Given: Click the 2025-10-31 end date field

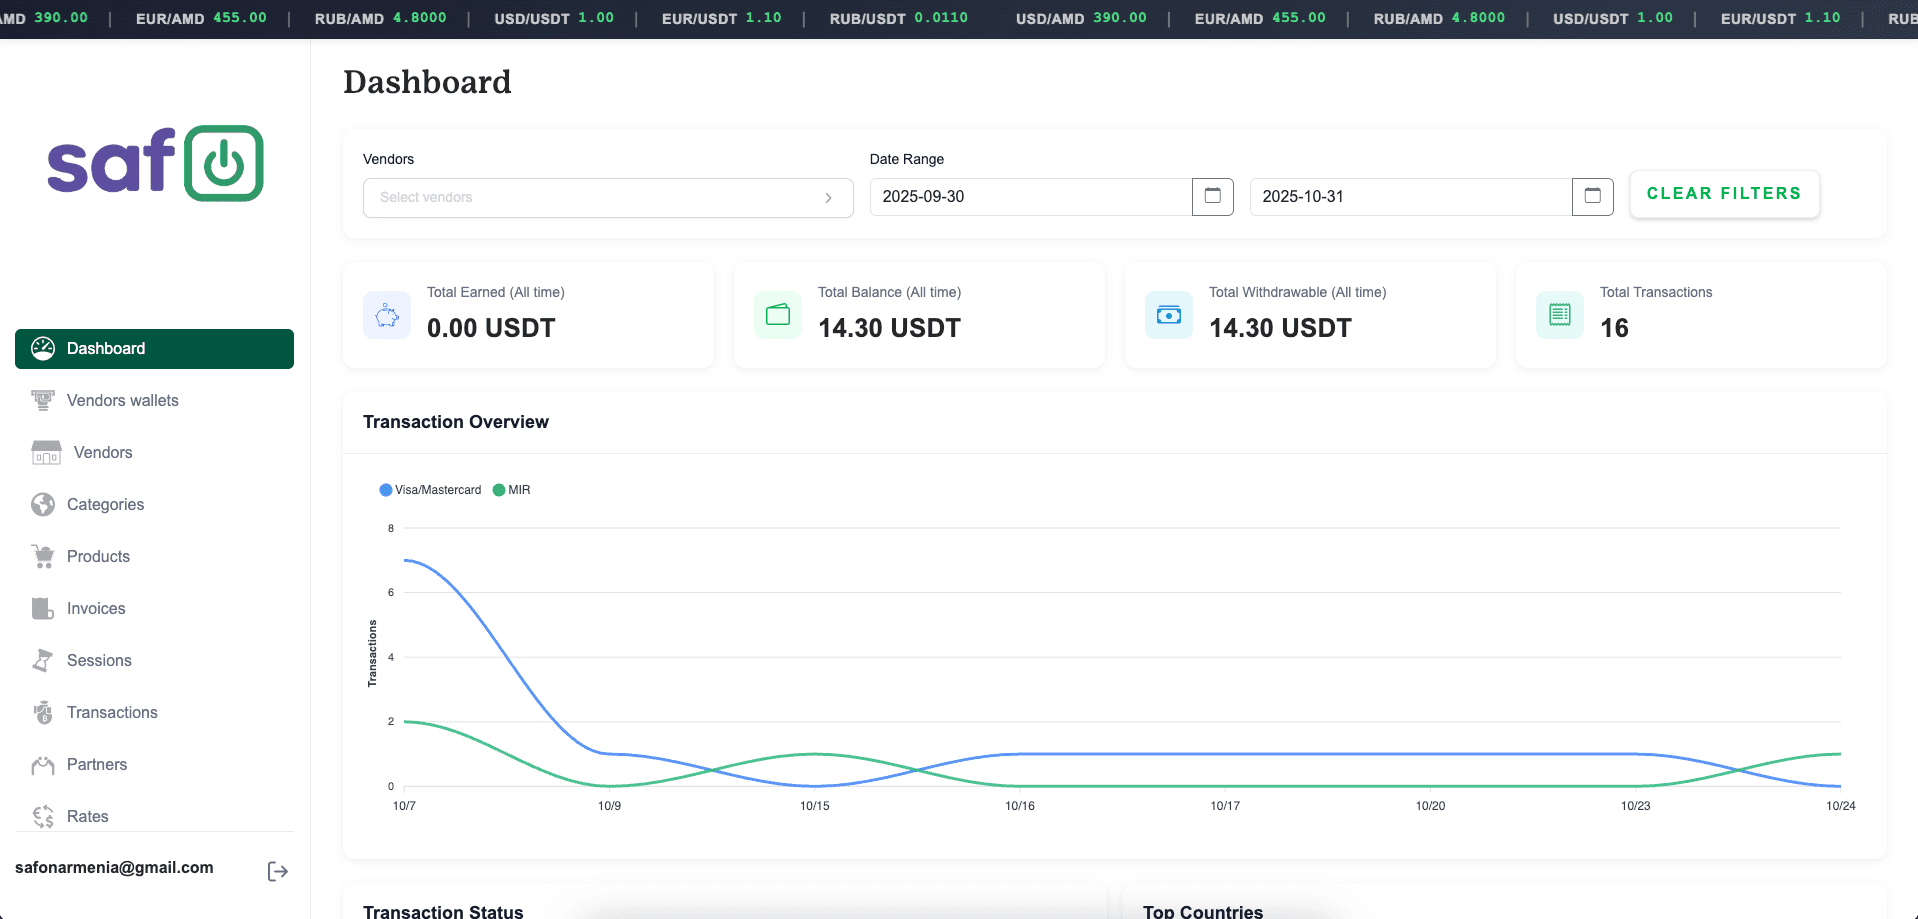Looking at the screenshot, I should [1410, 197].
